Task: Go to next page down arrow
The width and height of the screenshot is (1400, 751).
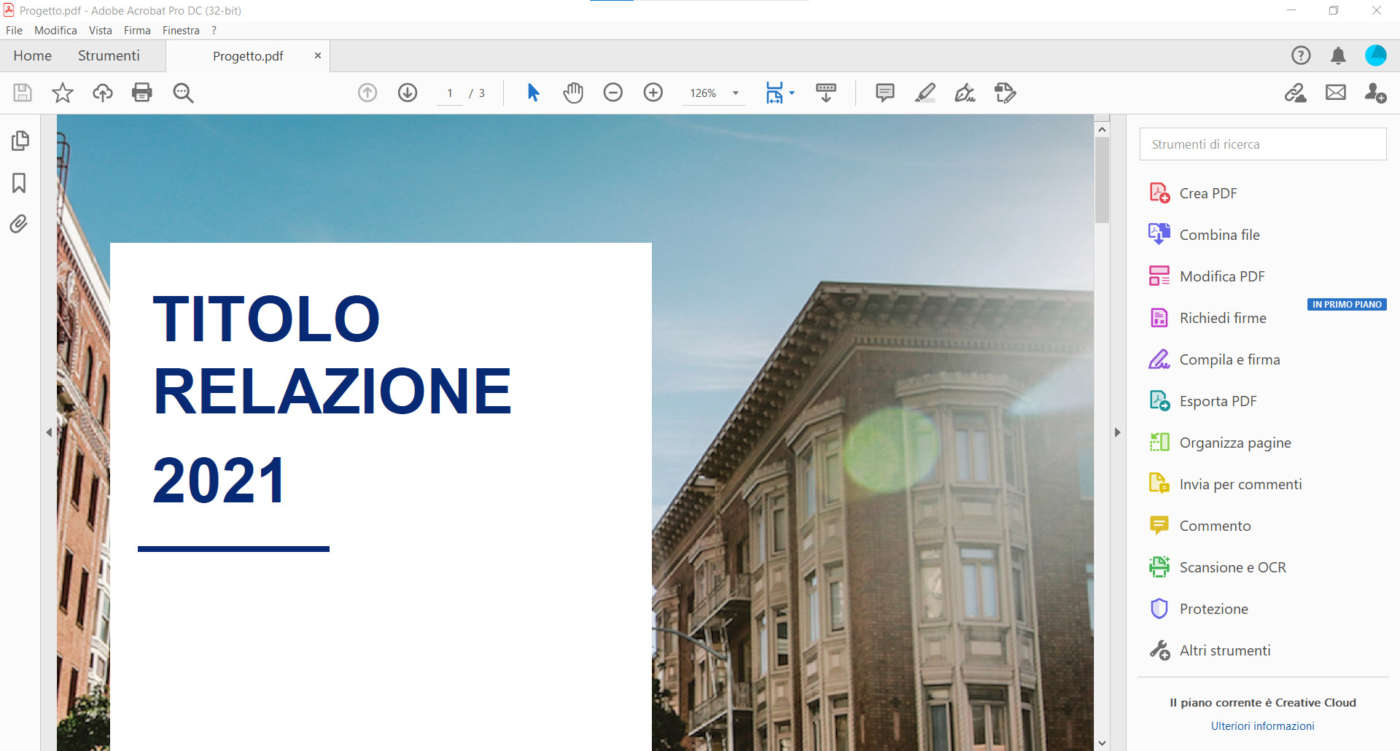Action: (407, 93)
